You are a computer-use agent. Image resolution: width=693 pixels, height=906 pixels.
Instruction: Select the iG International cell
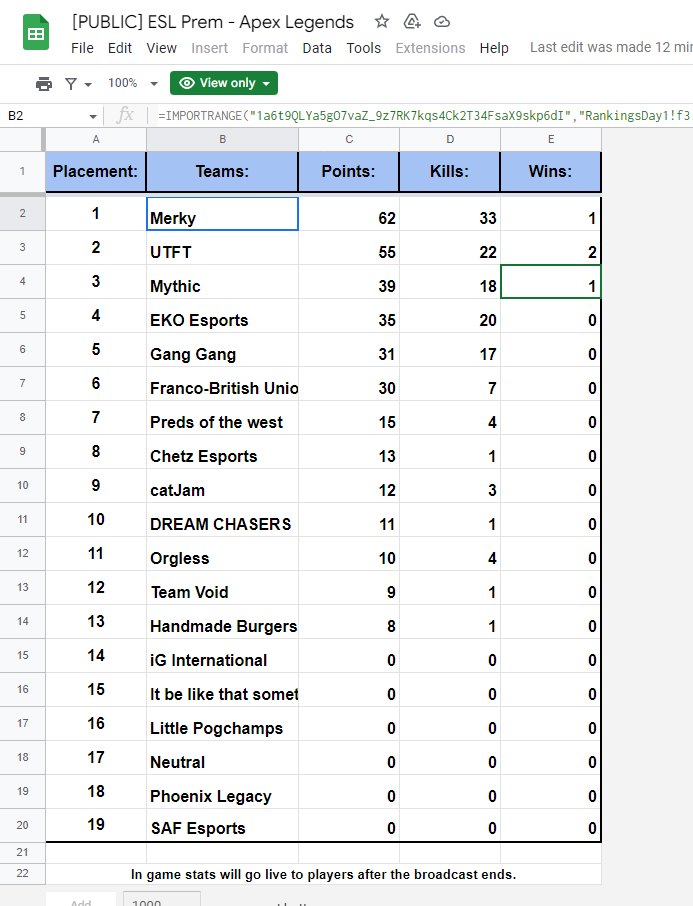pyautogui.click(x=223, y=657)
